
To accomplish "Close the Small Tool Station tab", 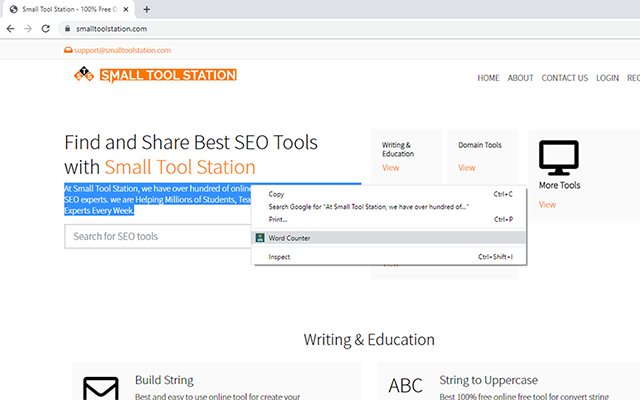I will (x=126, y=9).
